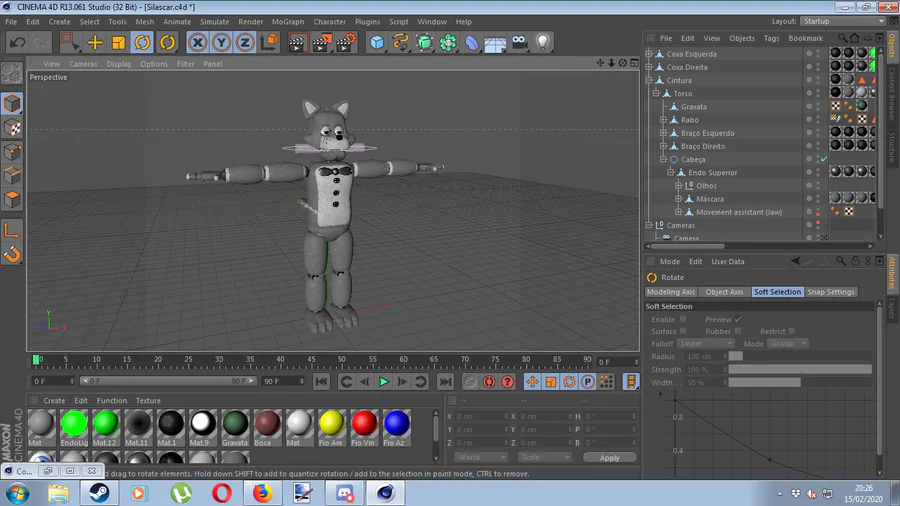Select the Scale tool in the top toolbar
This screenshot has height=506, width=900.
click(118, 42)
